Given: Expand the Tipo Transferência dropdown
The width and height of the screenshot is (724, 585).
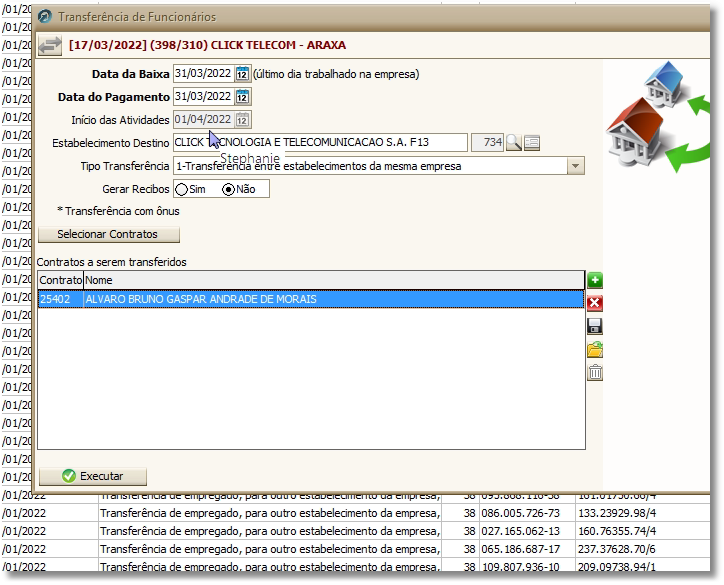Looking at the screenshot, I should click(575, 166).
